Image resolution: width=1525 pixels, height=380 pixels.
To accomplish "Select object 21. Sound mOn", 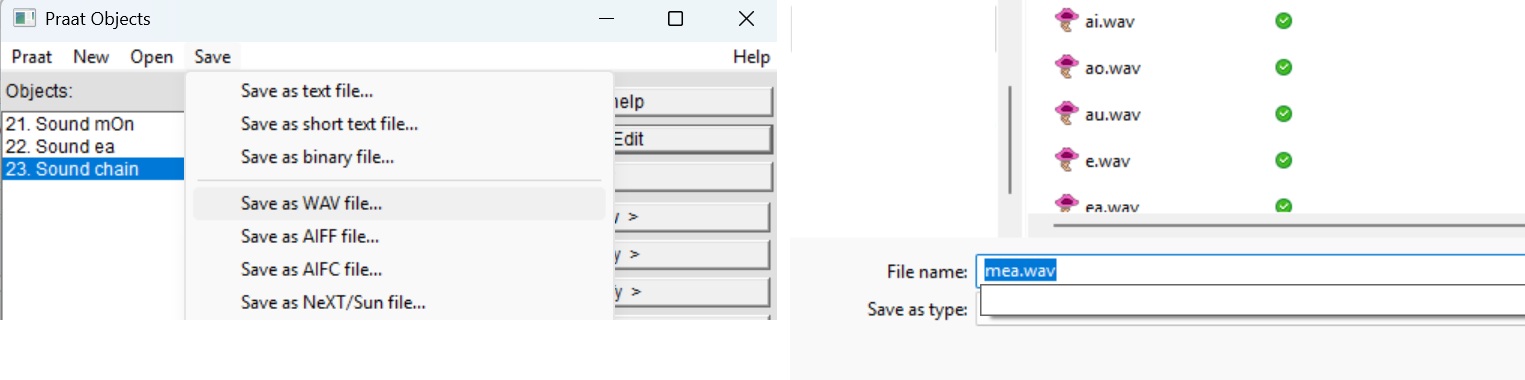I will pyautogui.click(x=94, y=124).
